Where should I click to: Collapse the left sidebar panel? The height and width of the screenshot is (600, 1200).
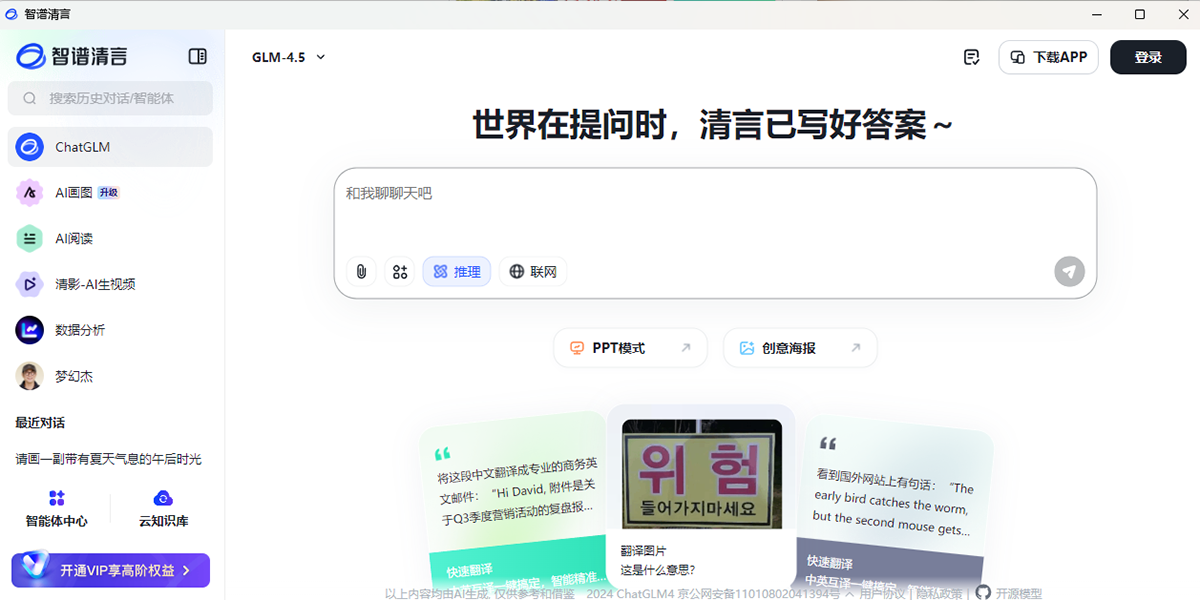pyautogui.click(x=197, y=55)
